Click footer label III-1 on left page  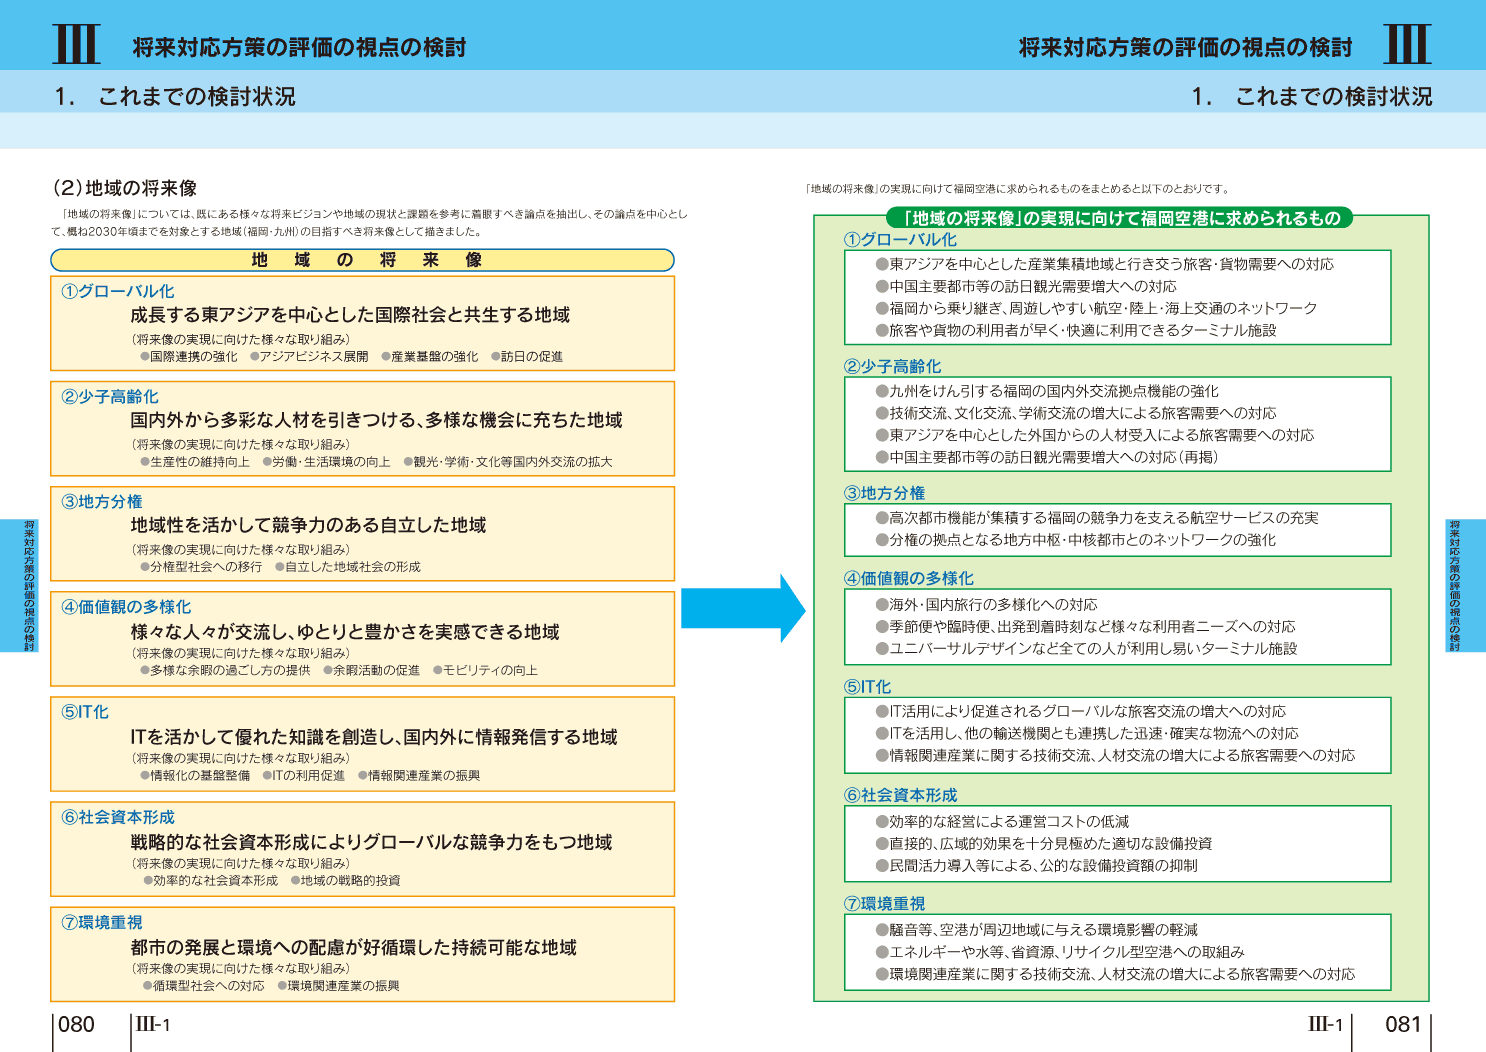point(153,1024)
